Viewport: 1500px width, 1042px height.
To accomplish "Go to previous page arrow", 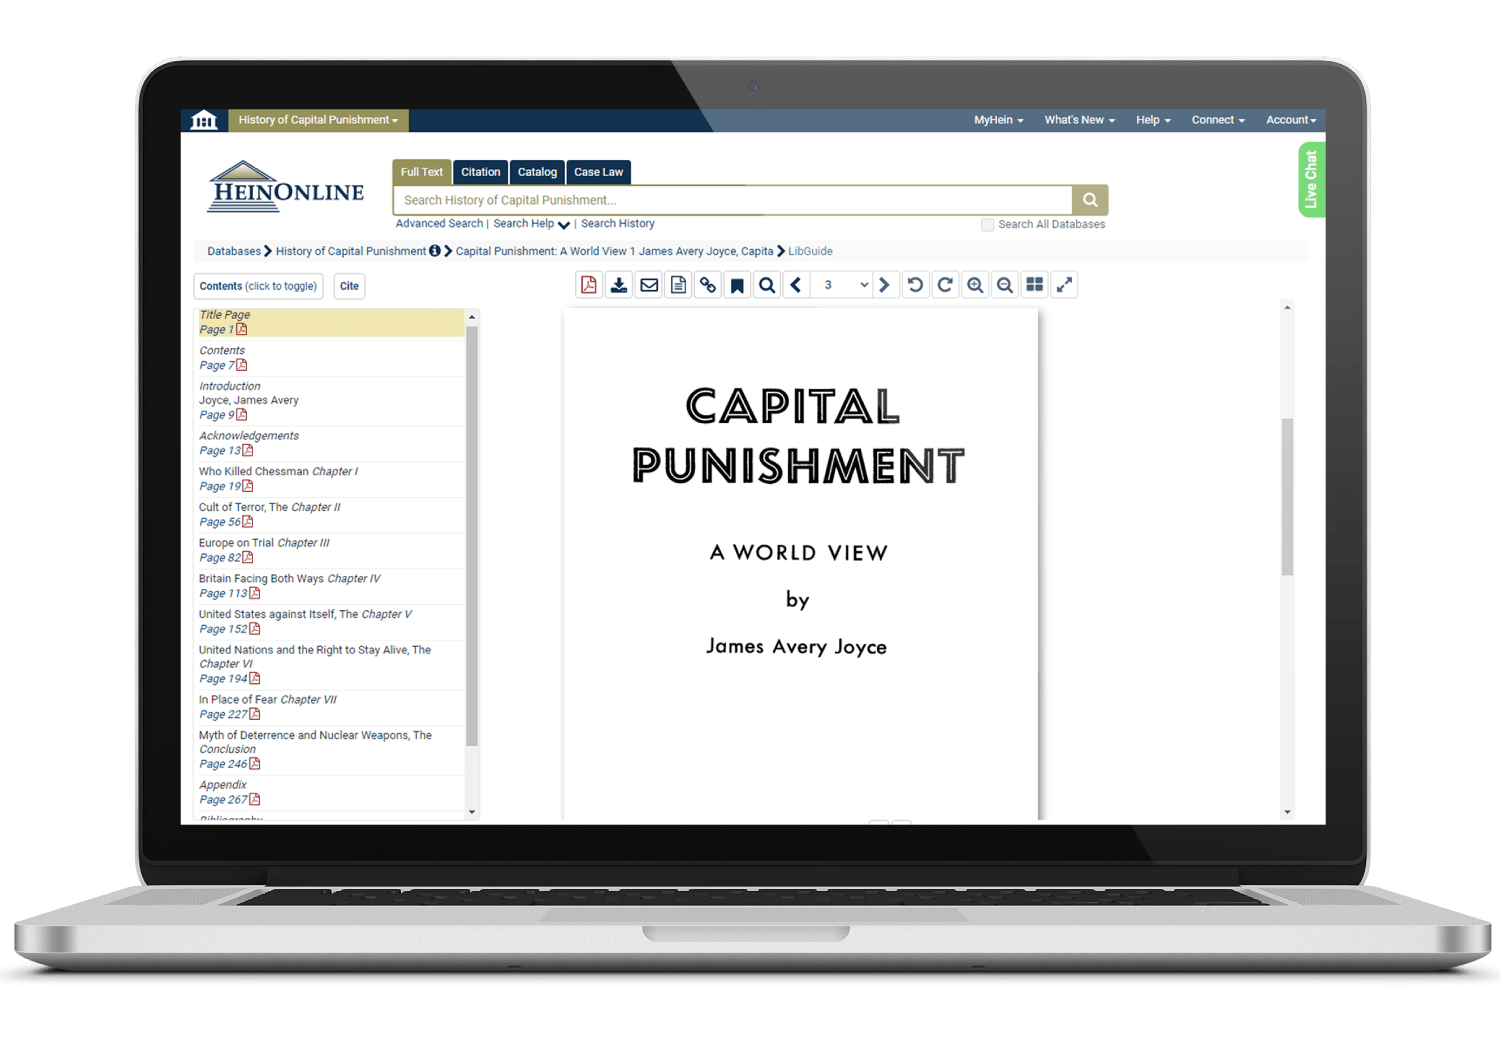I will 796,285.
